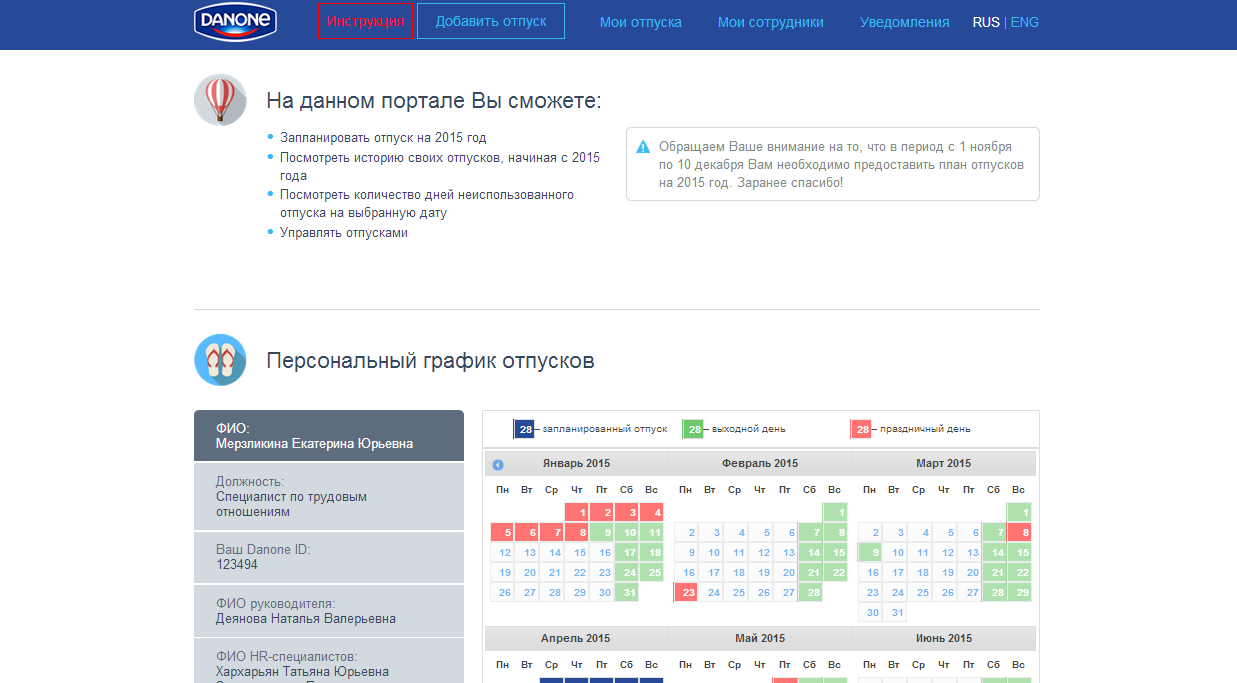Open Уведомления page
This screenshot has height=683, width=1237.
click(x=905, y=22)
